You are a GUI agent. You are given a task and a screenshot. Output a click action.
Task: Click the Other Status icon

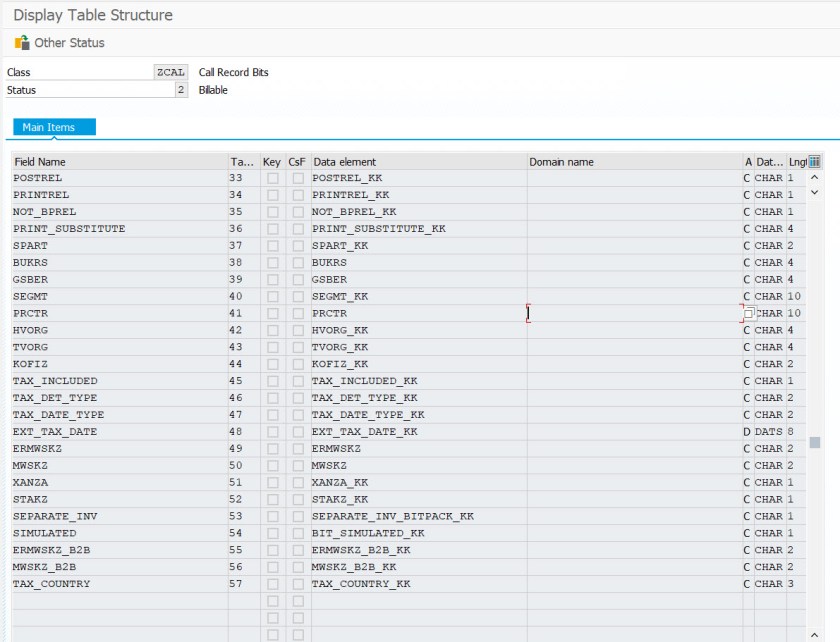[x=22, y=43]
